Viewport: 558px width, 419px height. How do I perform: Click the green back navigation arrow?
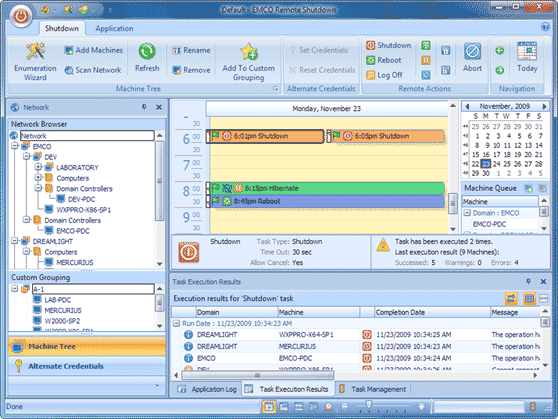(x=500, y=50)
